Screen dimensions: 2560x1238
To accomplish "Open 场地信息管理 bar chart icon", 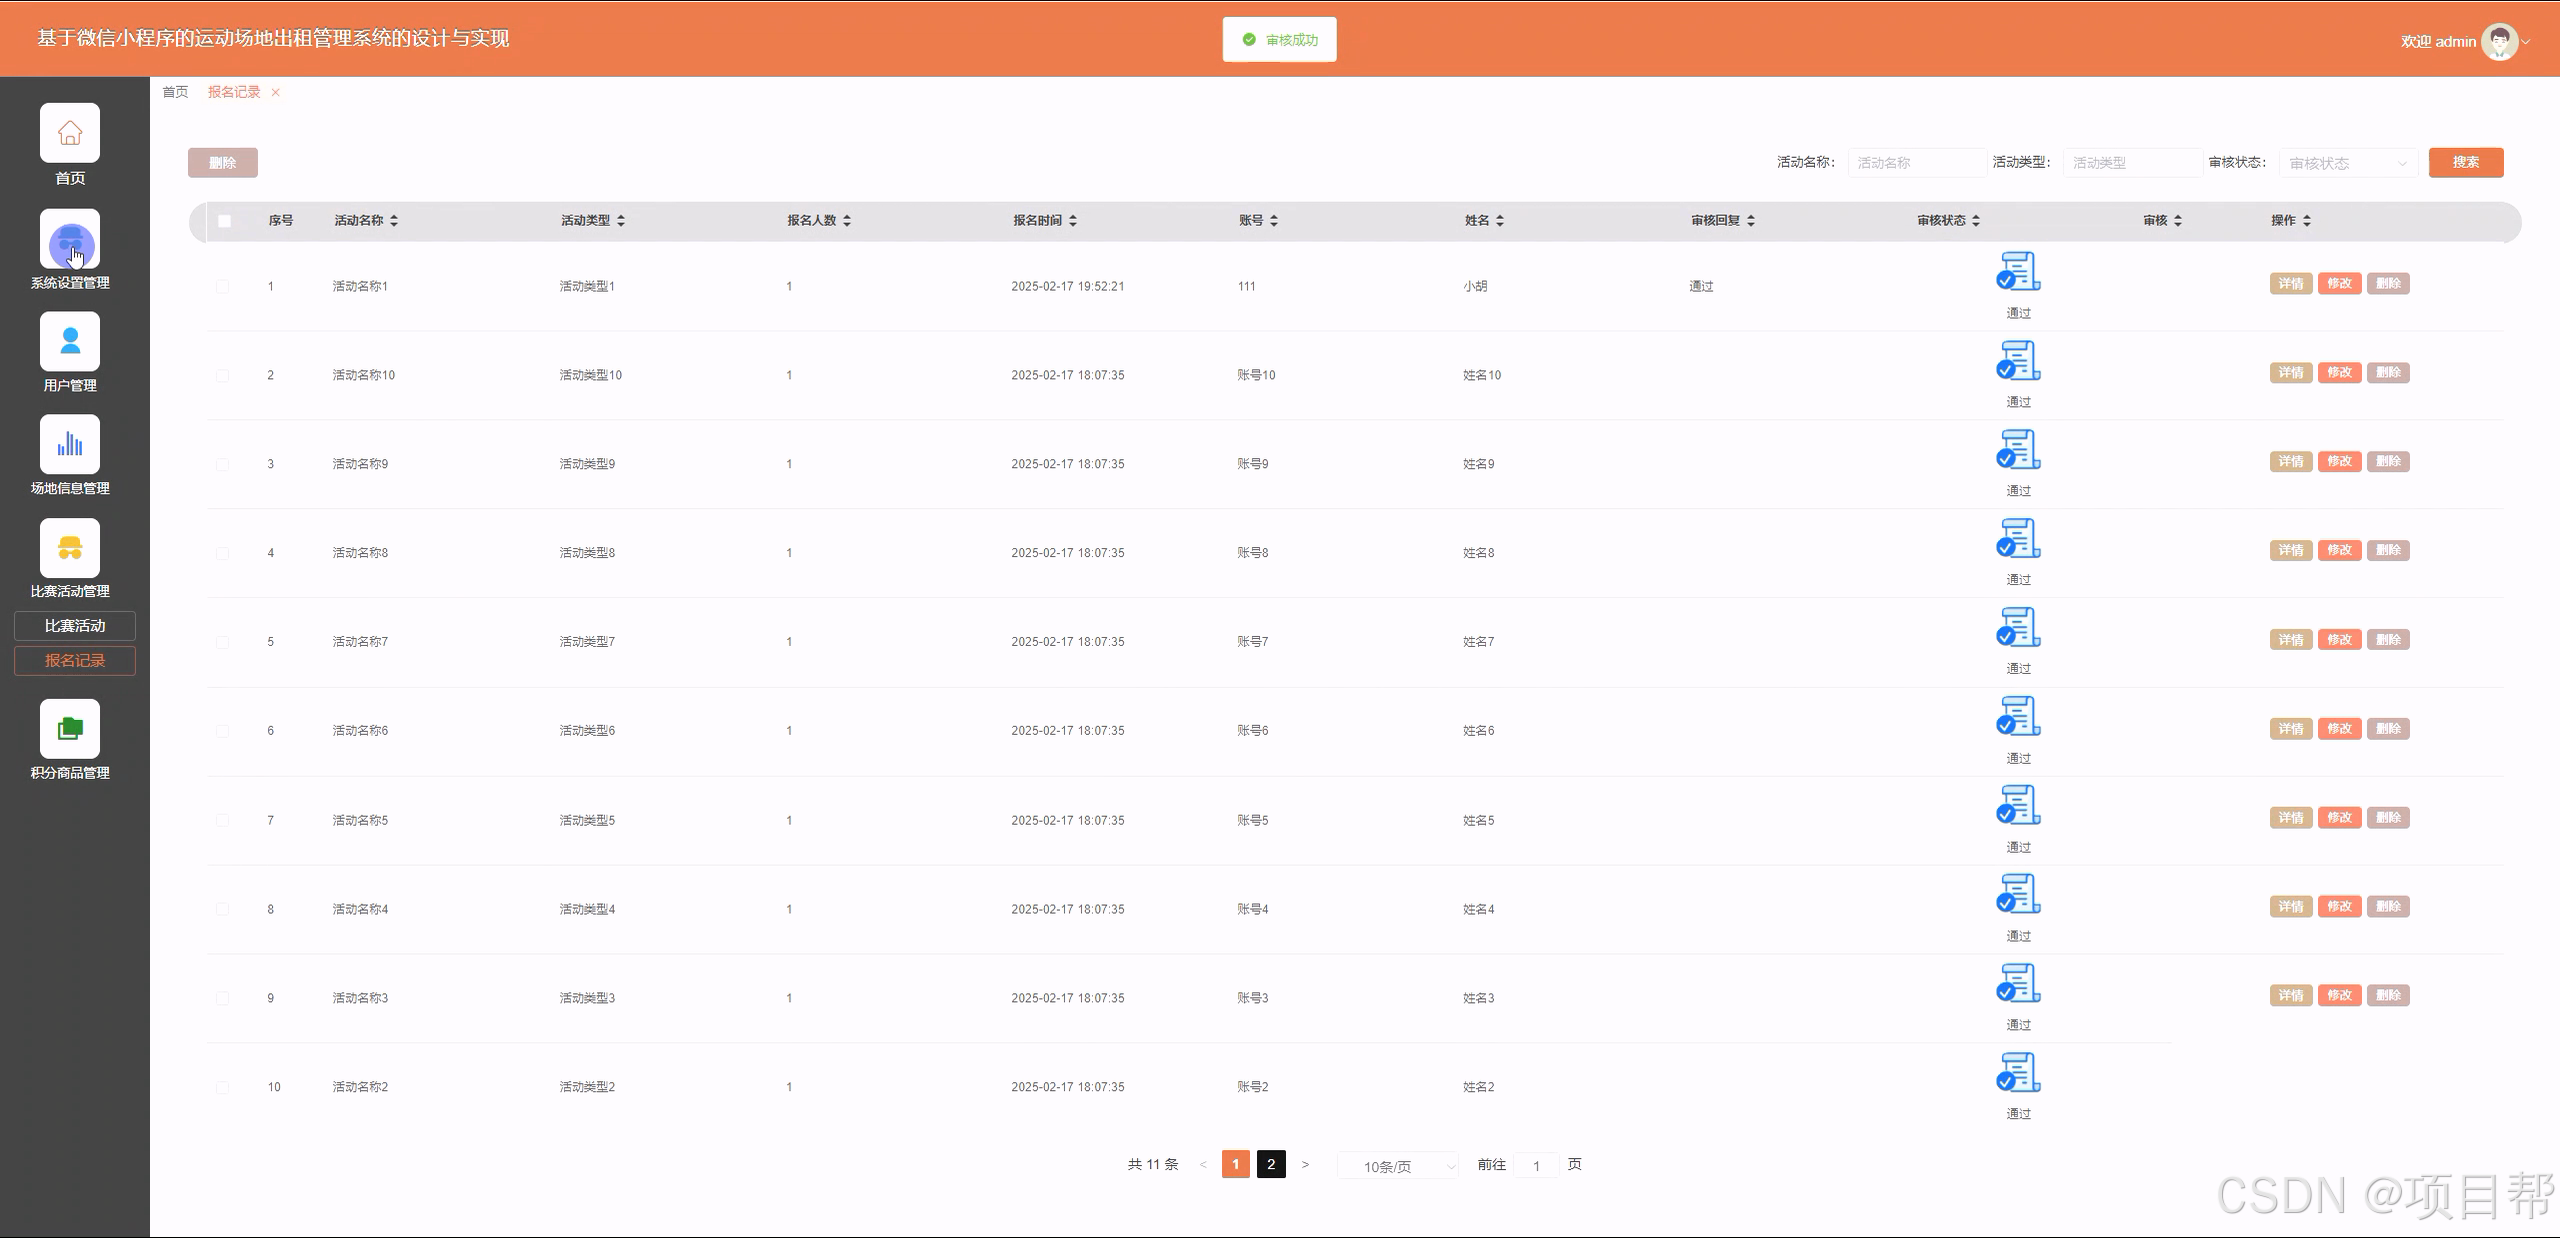I will pyautogui.click(x=70, y=444).
